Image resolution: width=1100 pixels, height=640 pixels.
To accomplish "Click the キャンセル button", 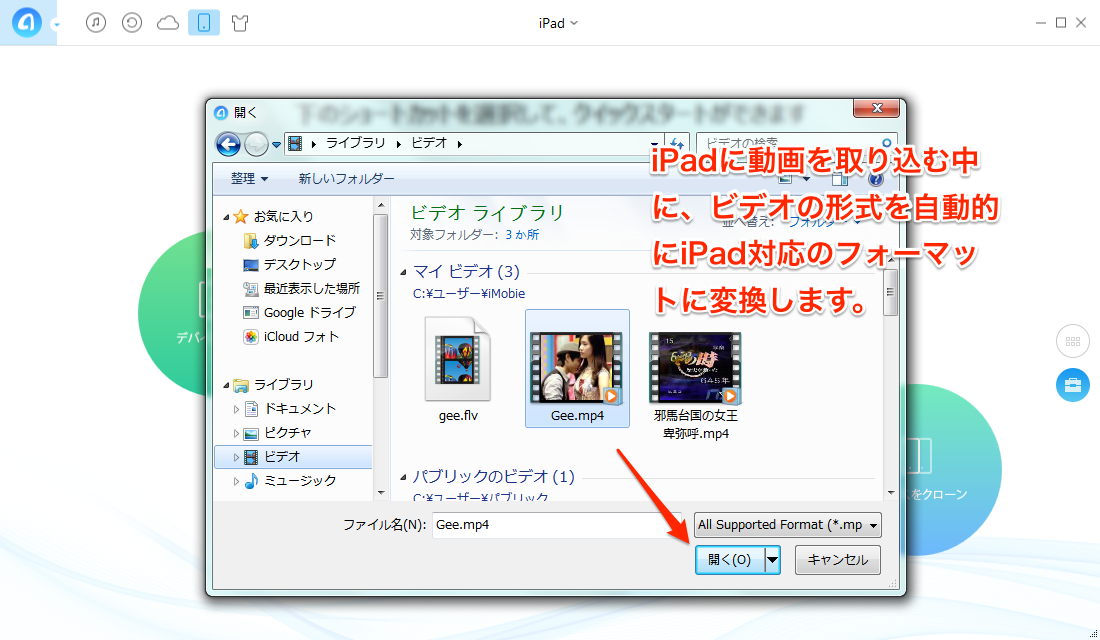I will (x=837, y=560).
